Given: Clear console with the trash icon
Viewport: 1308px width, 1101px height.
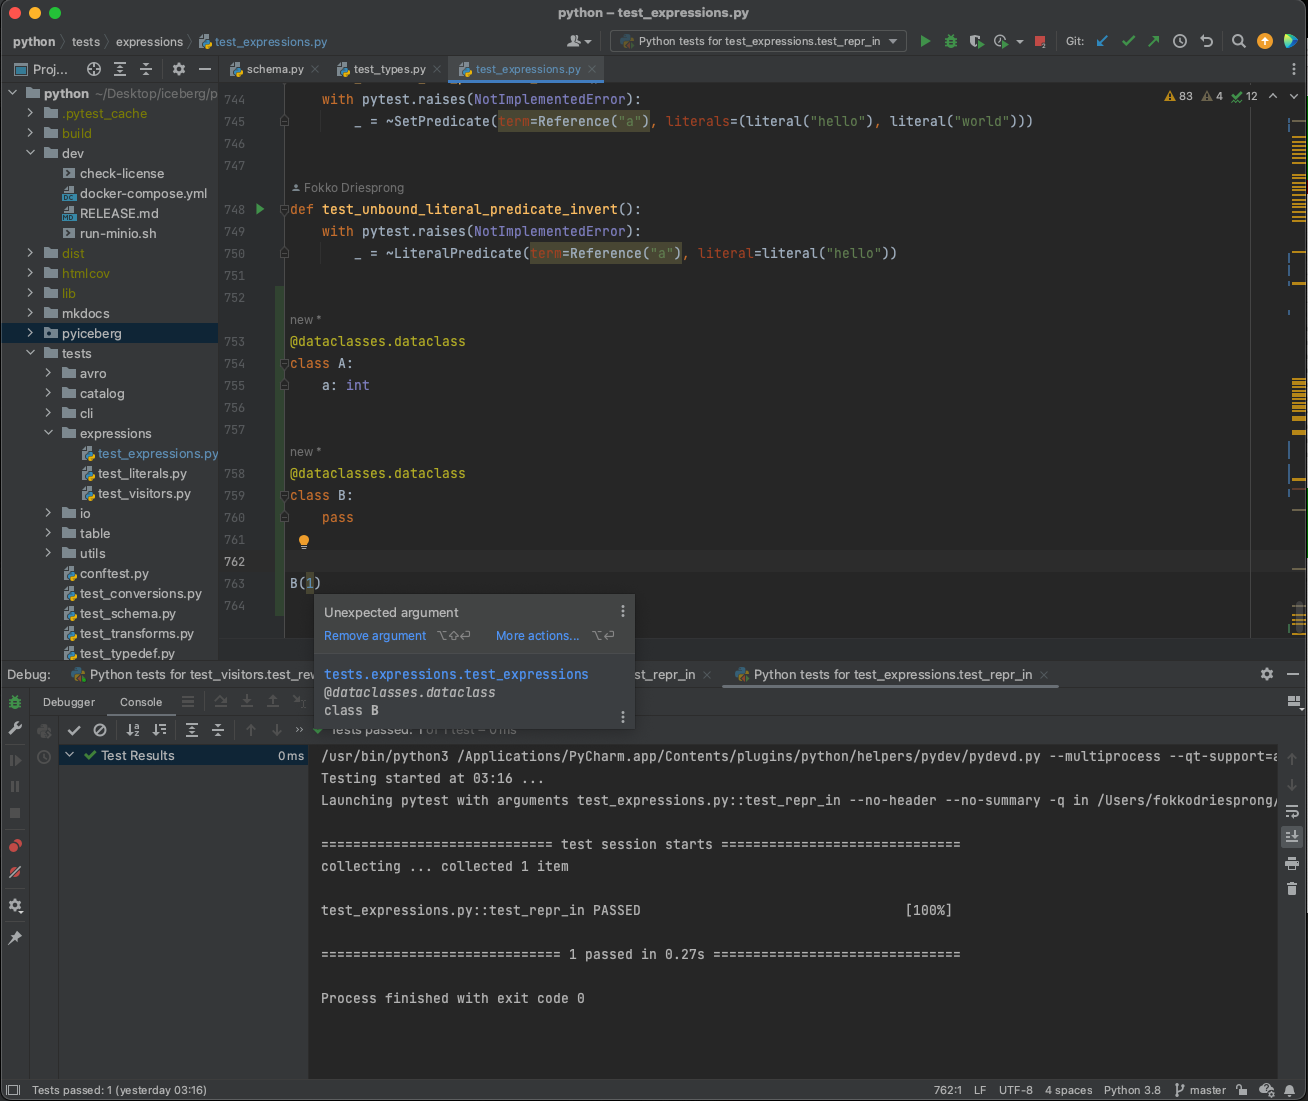Looking at the screenshot, I should (1292, 889).
